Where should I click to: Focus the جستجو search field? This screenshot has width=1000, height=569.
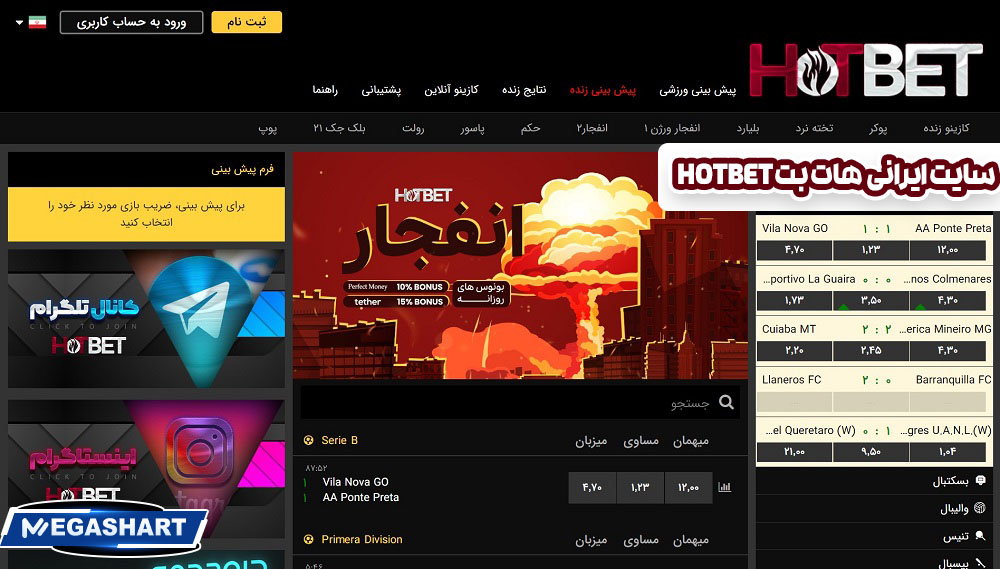(519, 403)
